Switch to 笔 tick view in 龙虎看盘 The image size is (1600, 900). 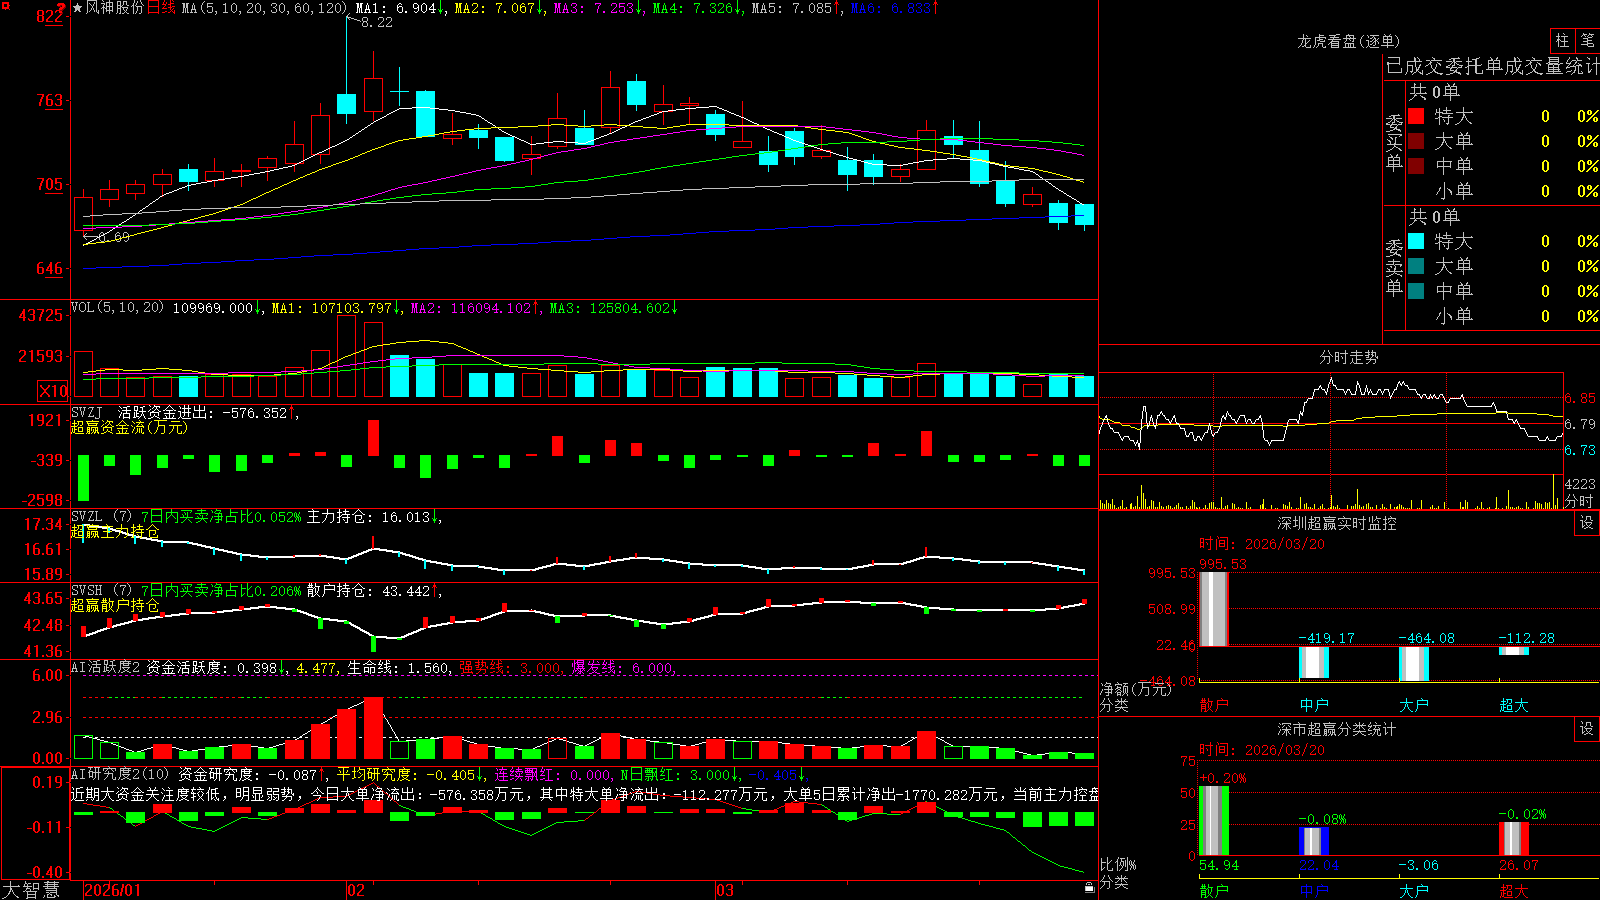tap(1587, 40)
